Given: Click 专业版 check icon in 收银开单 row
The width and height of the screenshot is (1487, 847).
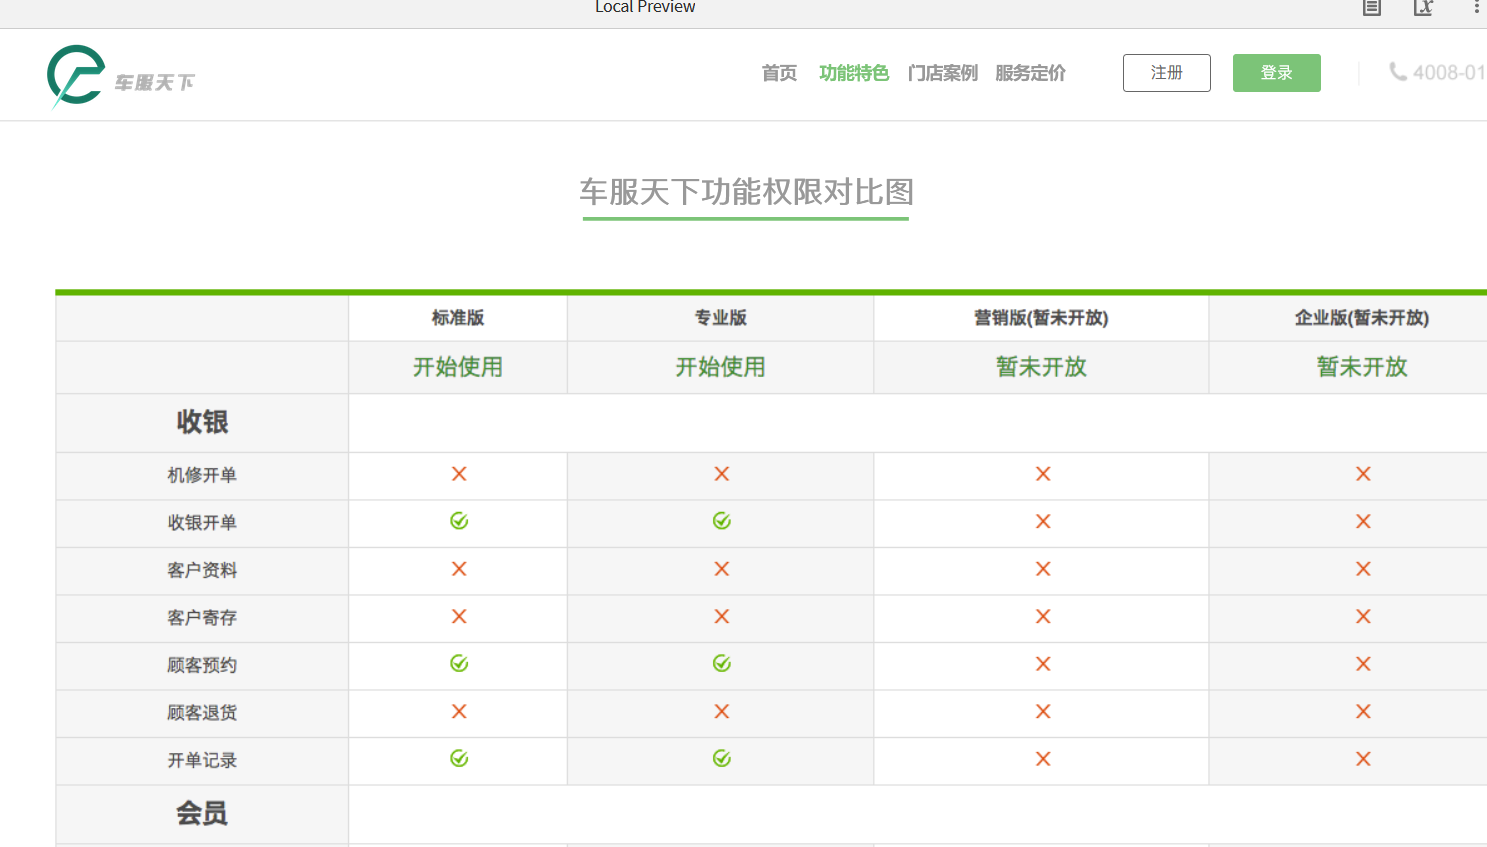Looking at the screenshot, I should click(x=722, y=521).
